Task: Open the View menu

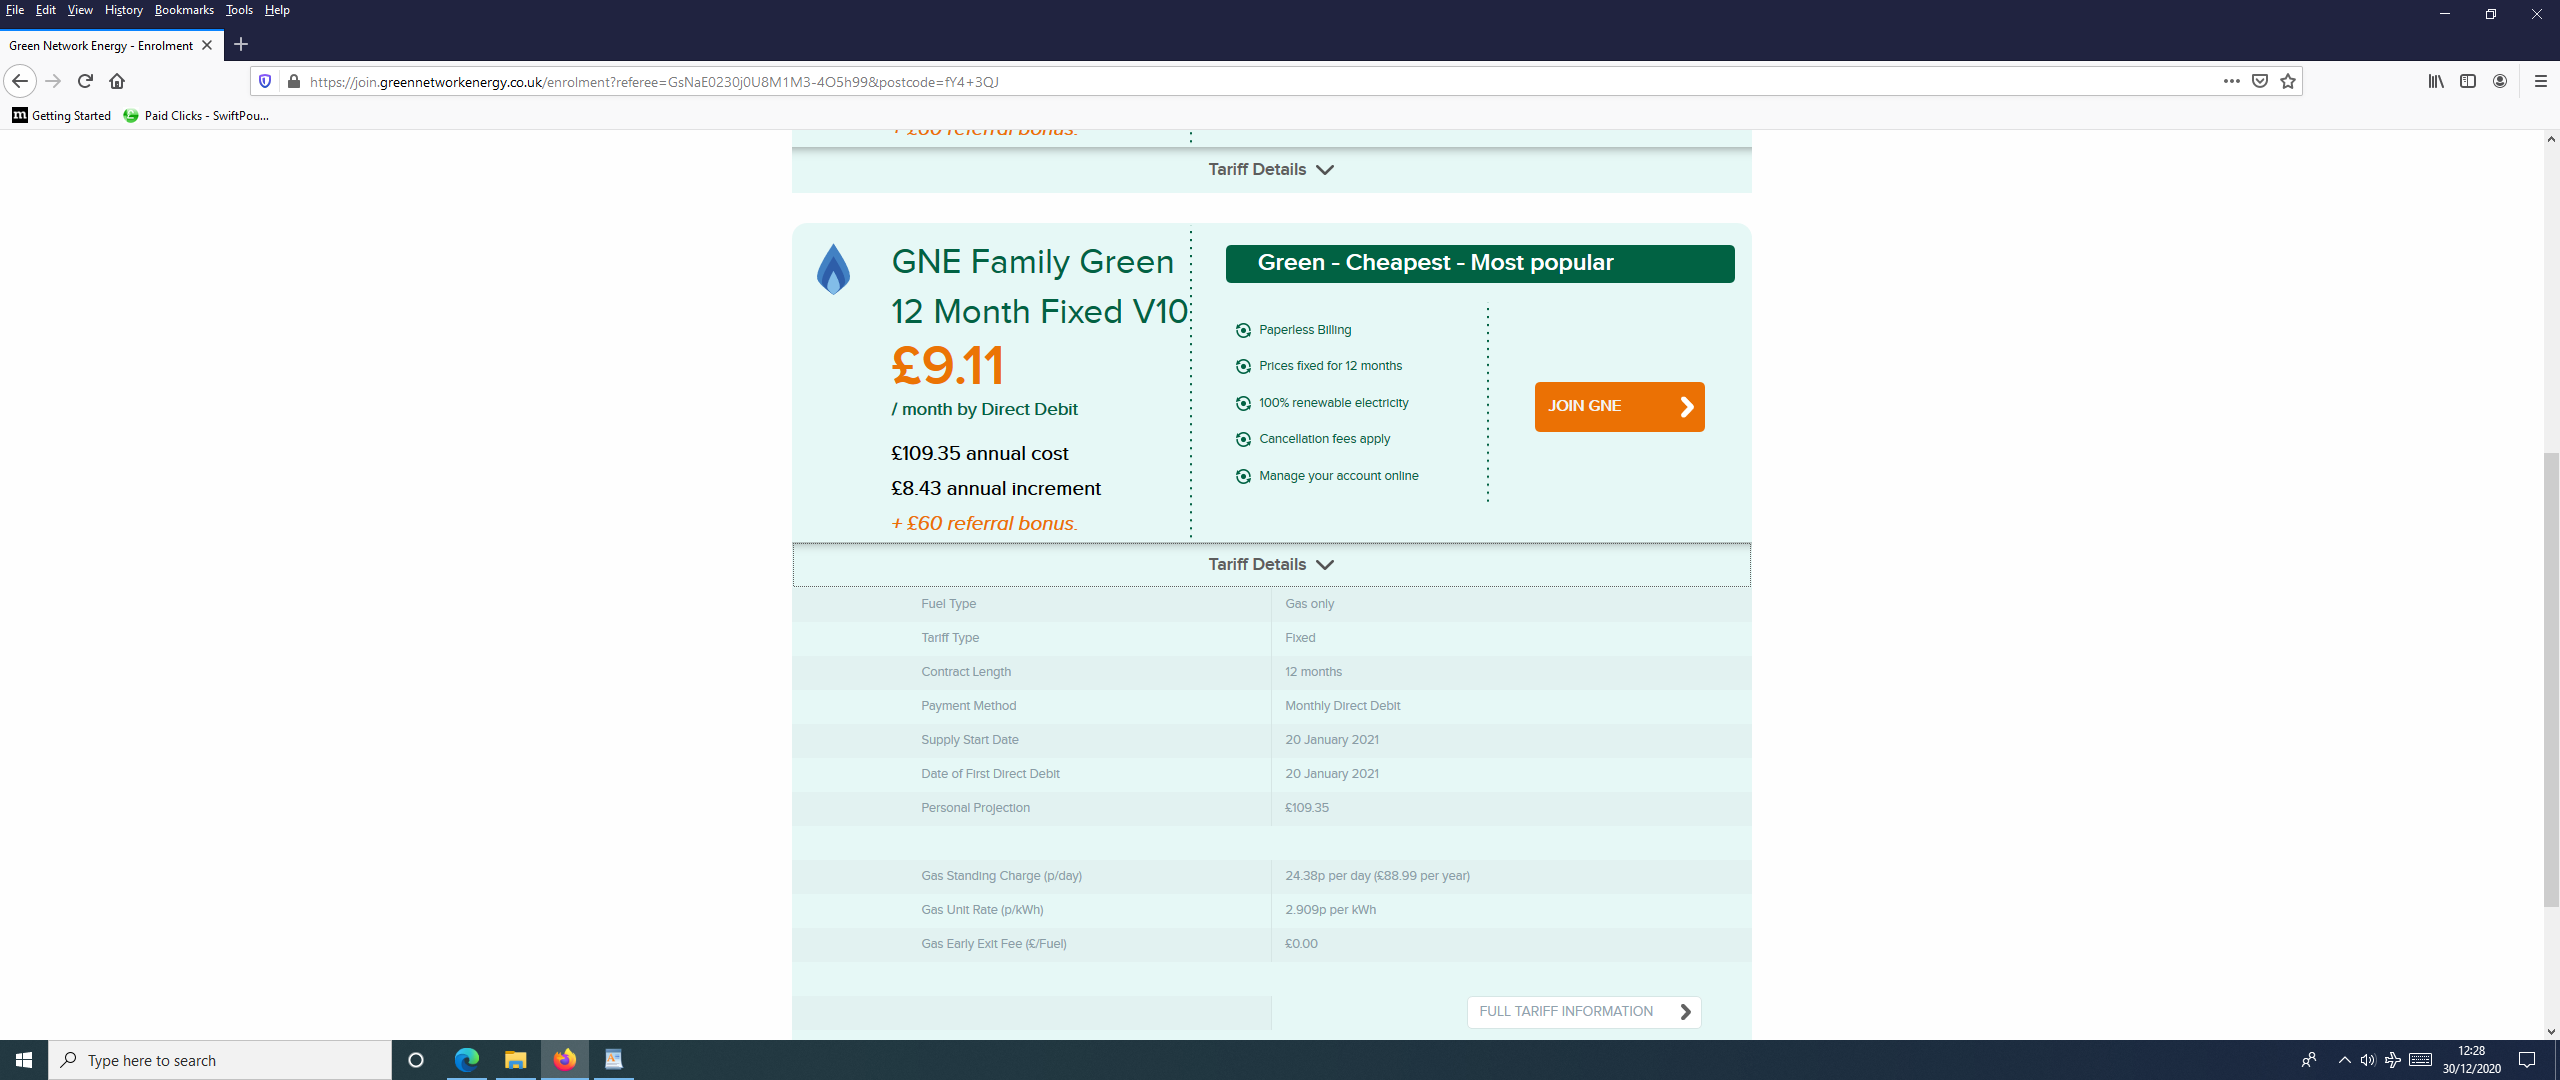Action: 80,10
